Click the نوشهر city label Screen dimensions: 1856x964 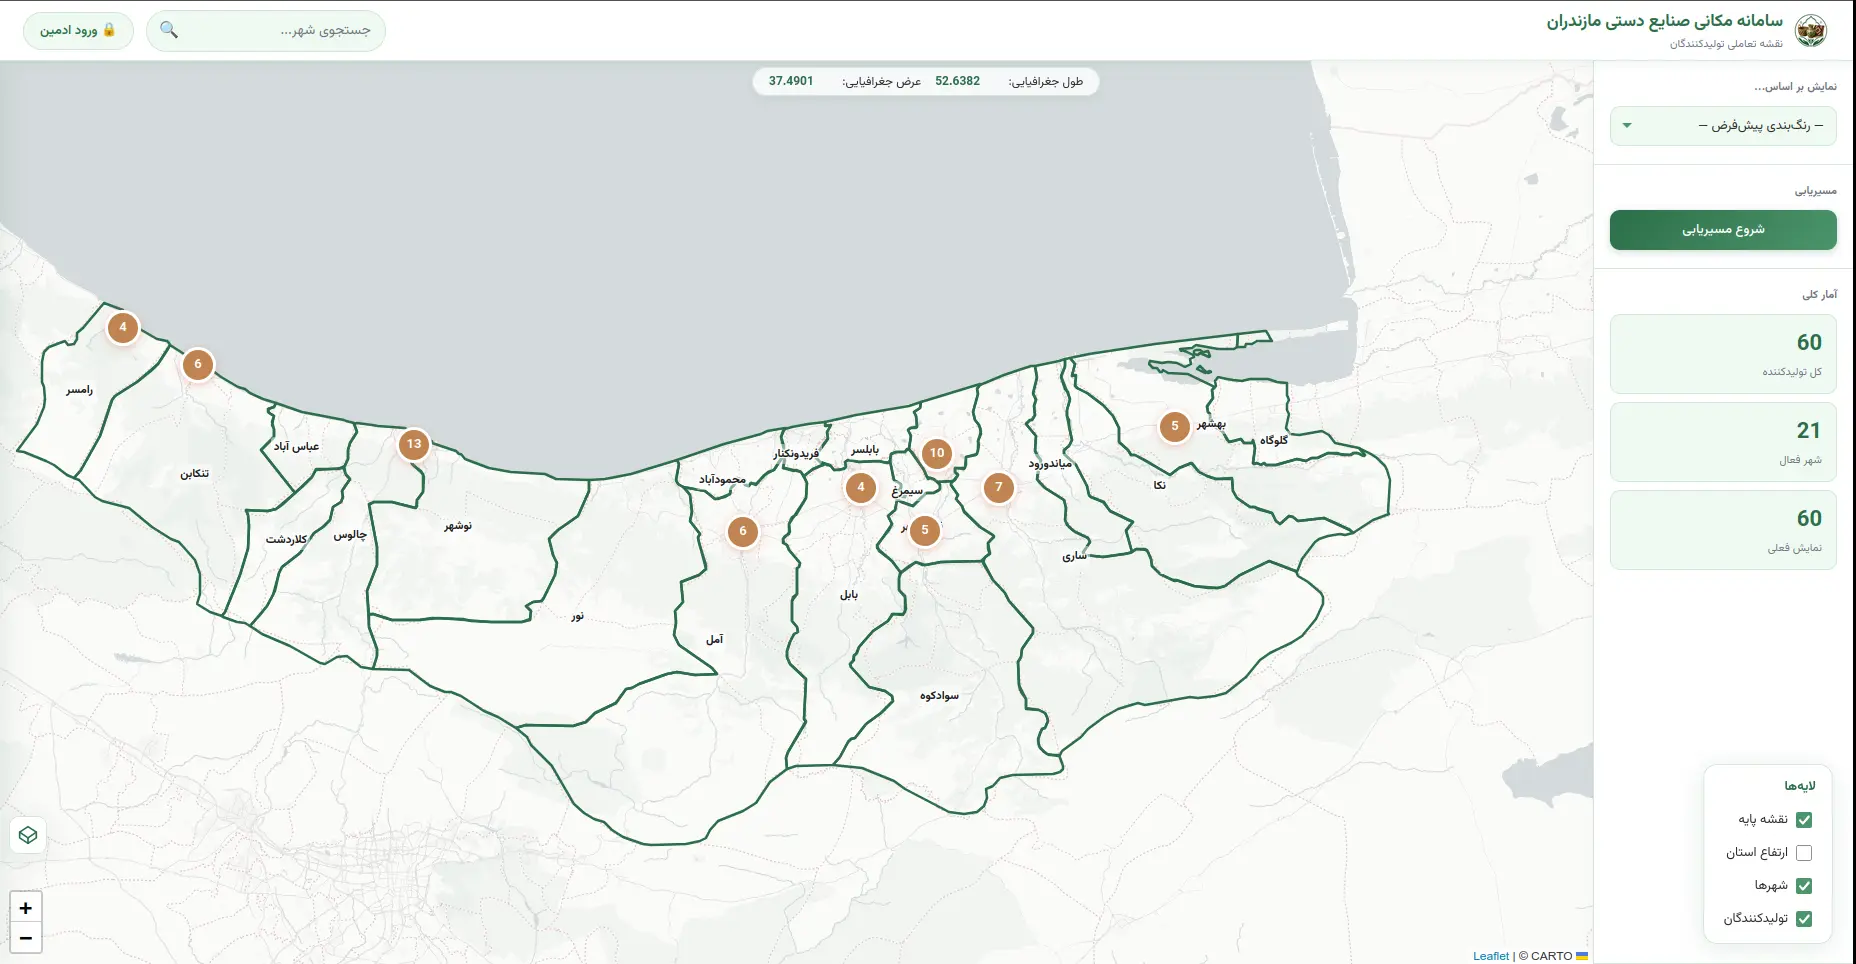458,526
